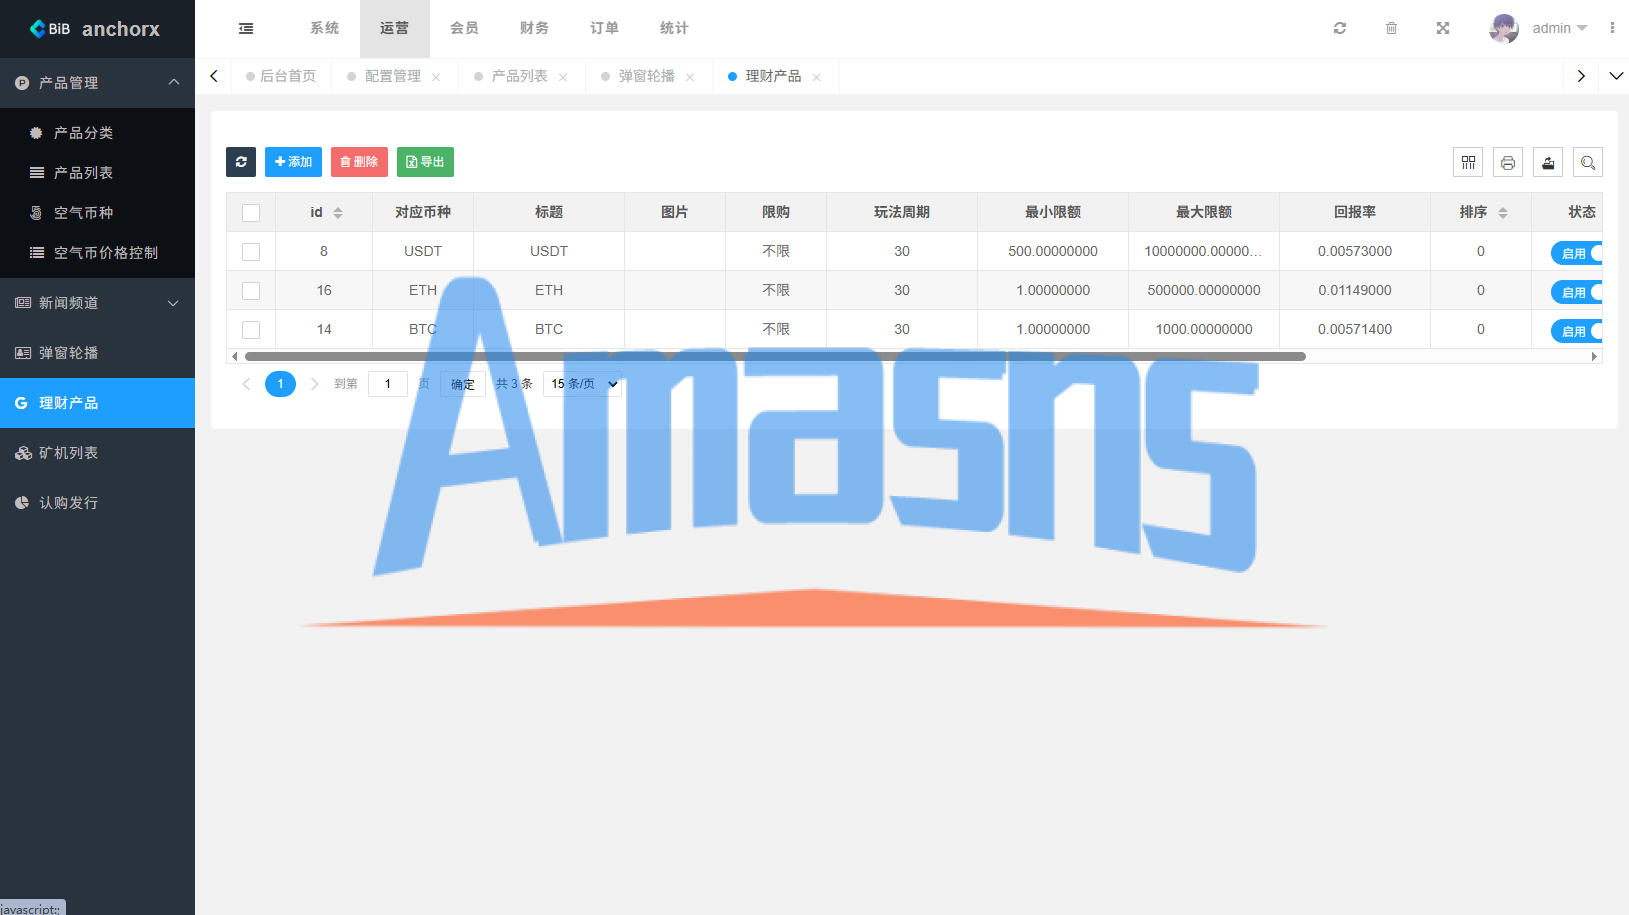Sort by 排序 column arrows
1629x915 pixels.
point(1503,212)
